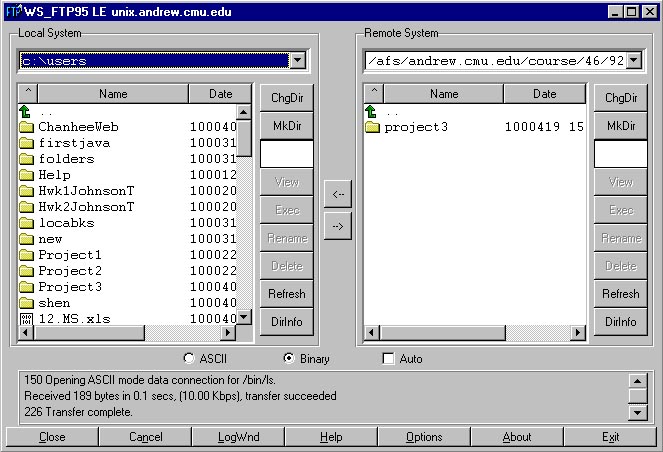663x452 pixels.
Task: Click local list horizontal scroll left arrow
Action: 26,332
